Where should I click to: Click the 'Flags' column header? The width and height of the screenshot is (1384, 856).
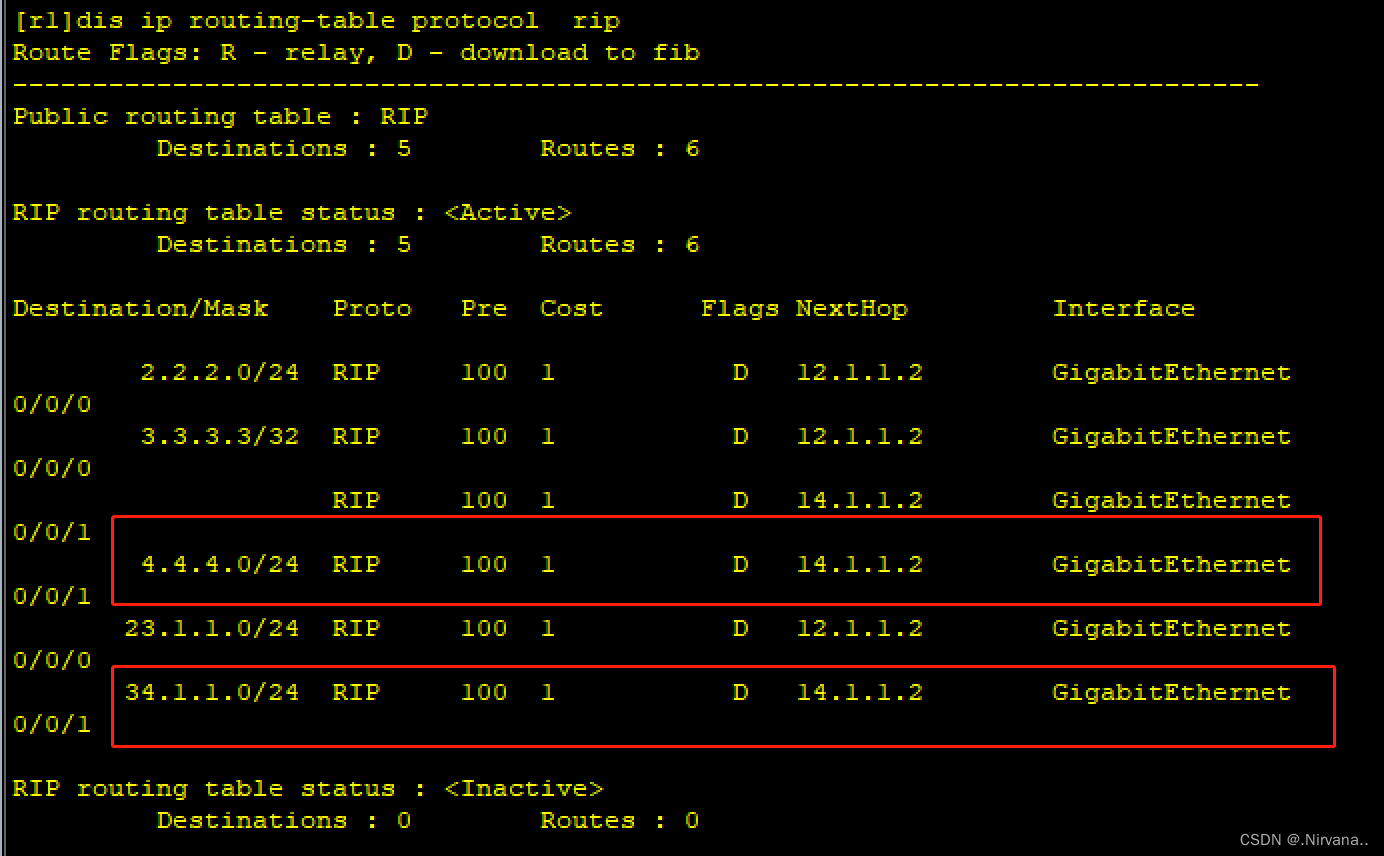pyautogui.click(x=740, y=309)
